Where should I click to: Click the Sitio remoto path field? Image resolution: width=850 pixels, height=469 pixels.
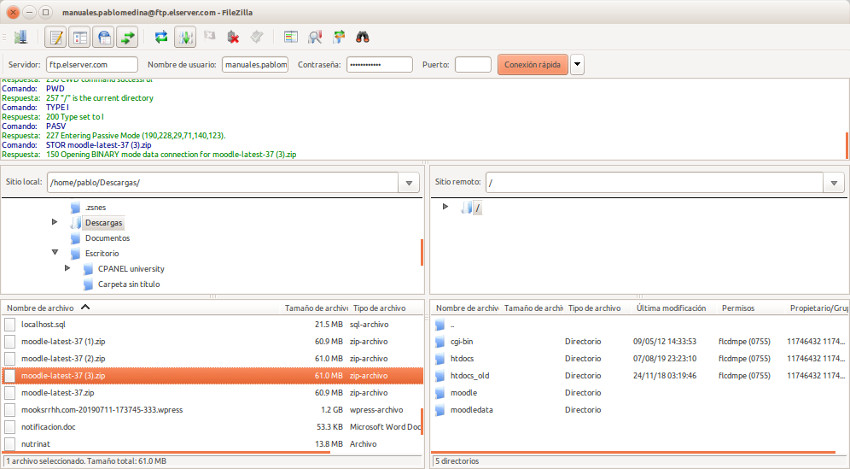(x=655, y=183)
